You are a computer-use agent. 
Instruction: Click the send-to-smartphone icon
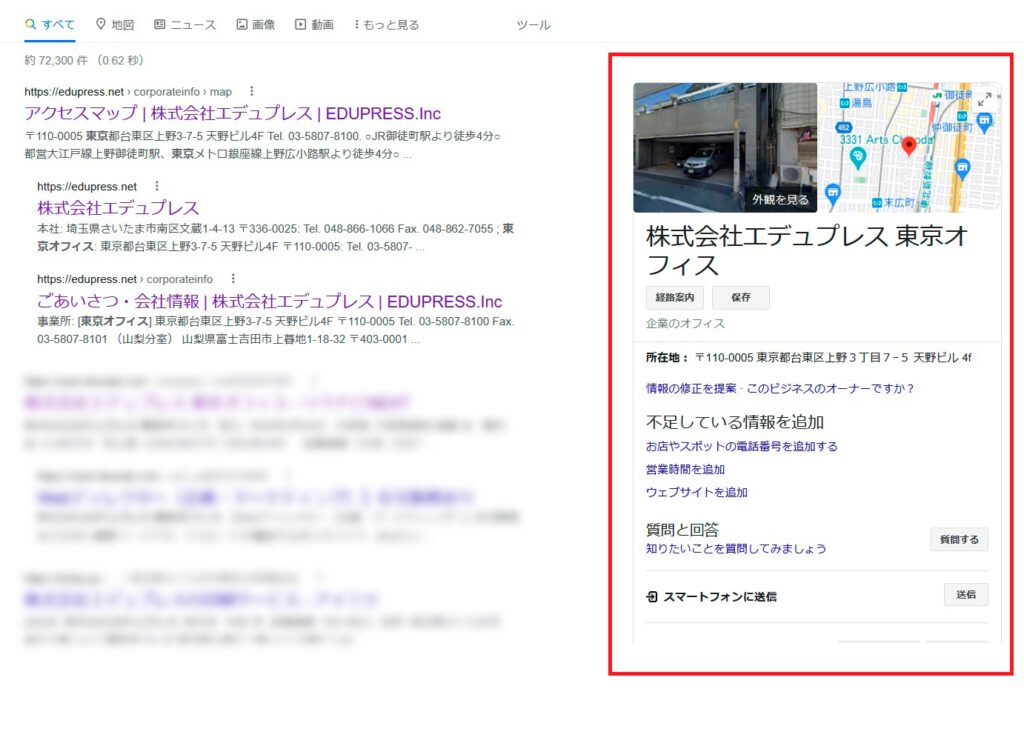(x=652, y=596)
